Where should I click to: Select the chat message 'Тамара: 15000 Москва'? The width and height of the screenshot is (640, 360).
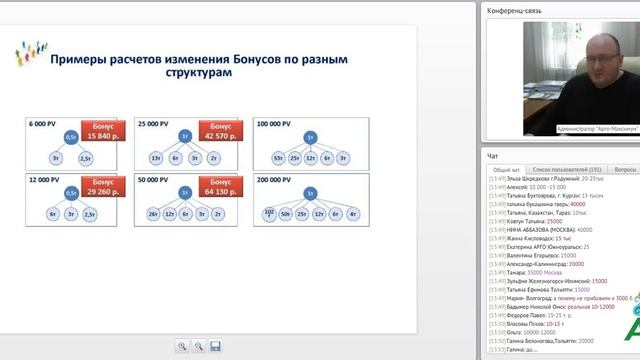(x=525, y=273)
